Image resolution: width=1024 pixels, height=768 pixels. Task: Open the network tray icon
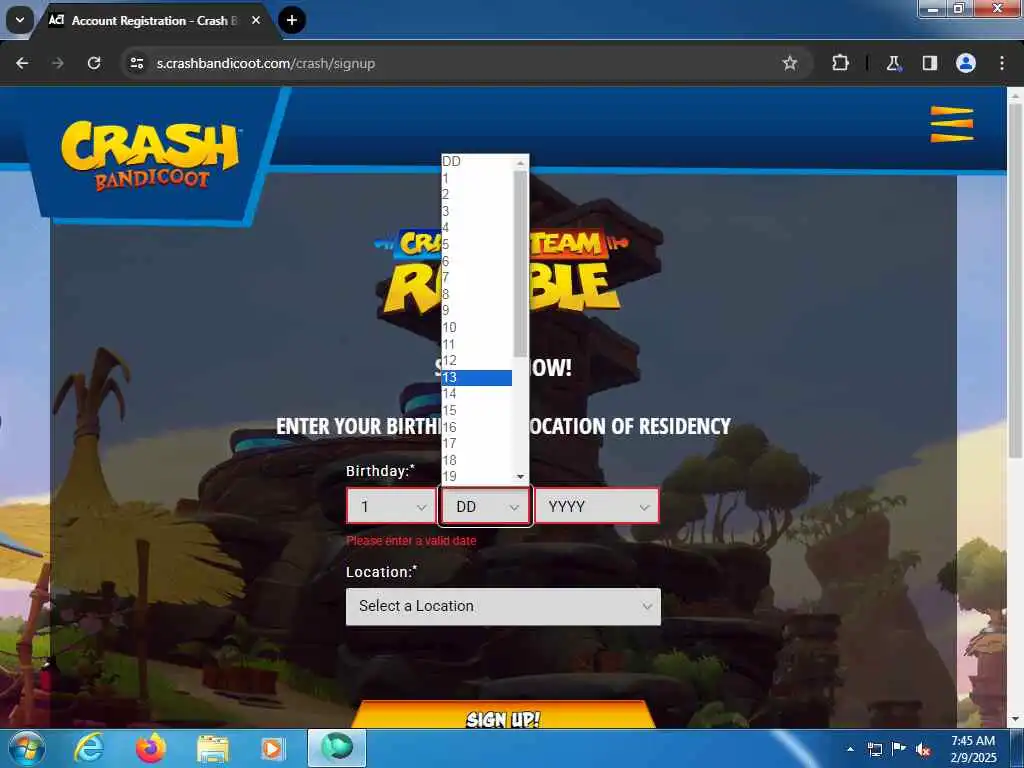(874, 749)
